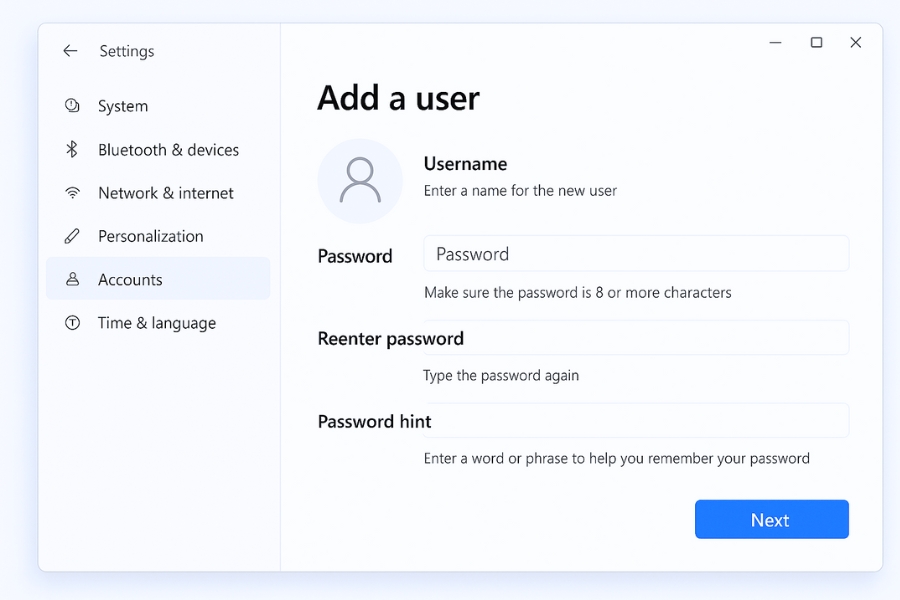Open the Time & language settings page
This screenshot has width=900, height=600.
pos(156,322)
